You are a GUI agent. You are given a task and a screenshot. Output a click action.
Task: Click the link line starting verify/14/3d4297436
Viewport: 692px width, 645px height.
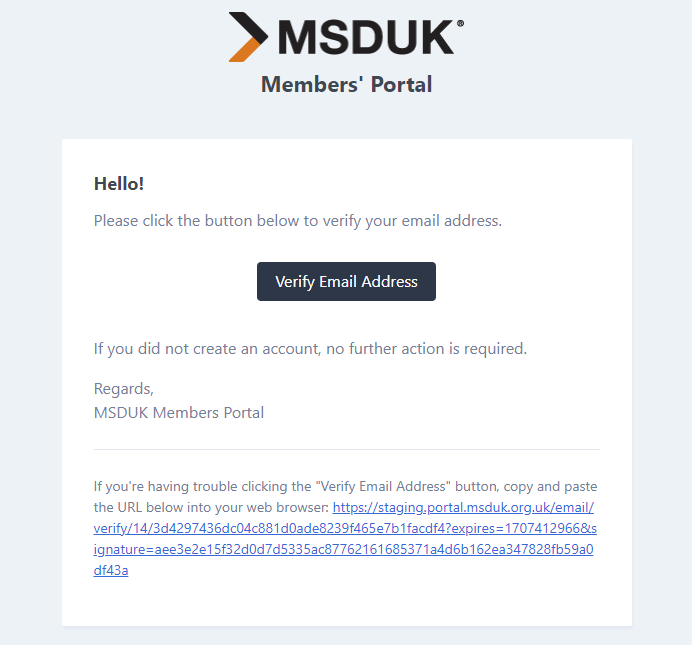[x=345, y=528]
